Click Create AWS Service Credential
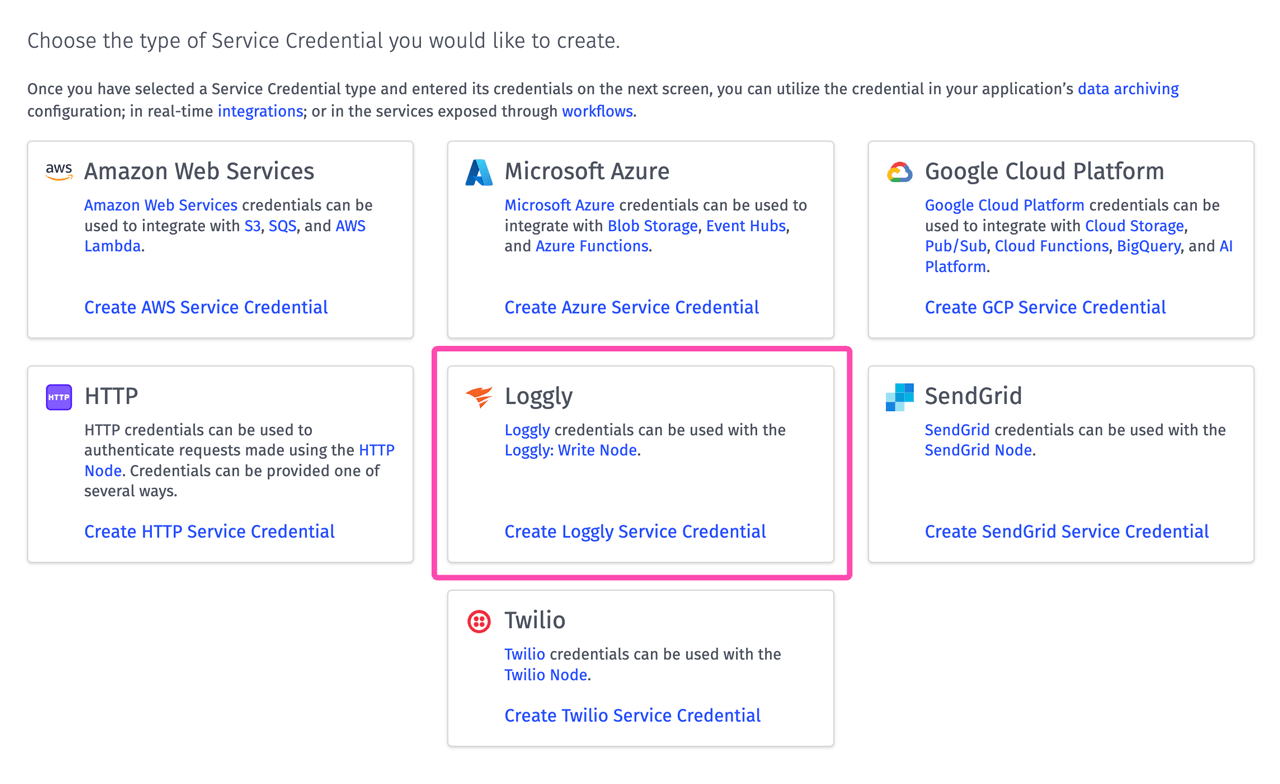Screen dimensions: 1280x784 205,307
